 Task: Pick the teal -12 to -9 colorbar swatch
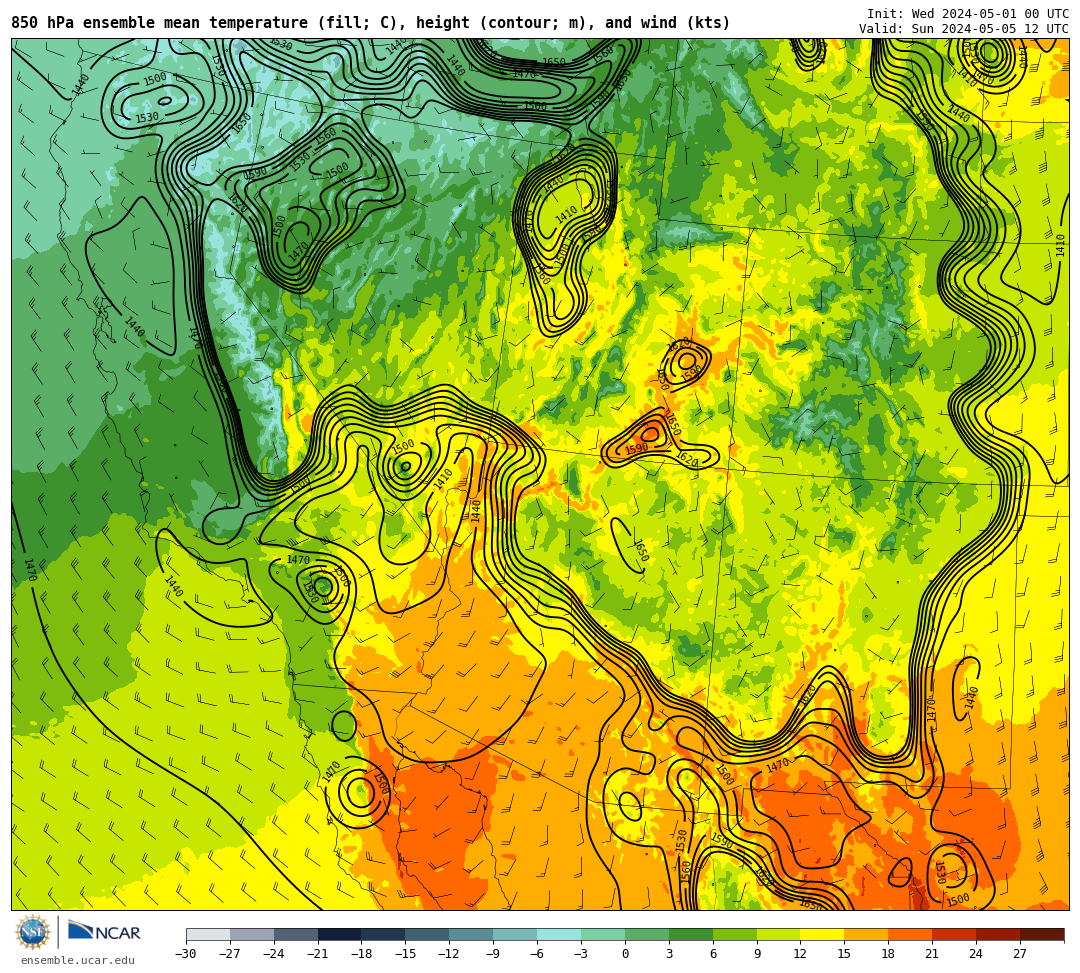(x=472, y=934)
